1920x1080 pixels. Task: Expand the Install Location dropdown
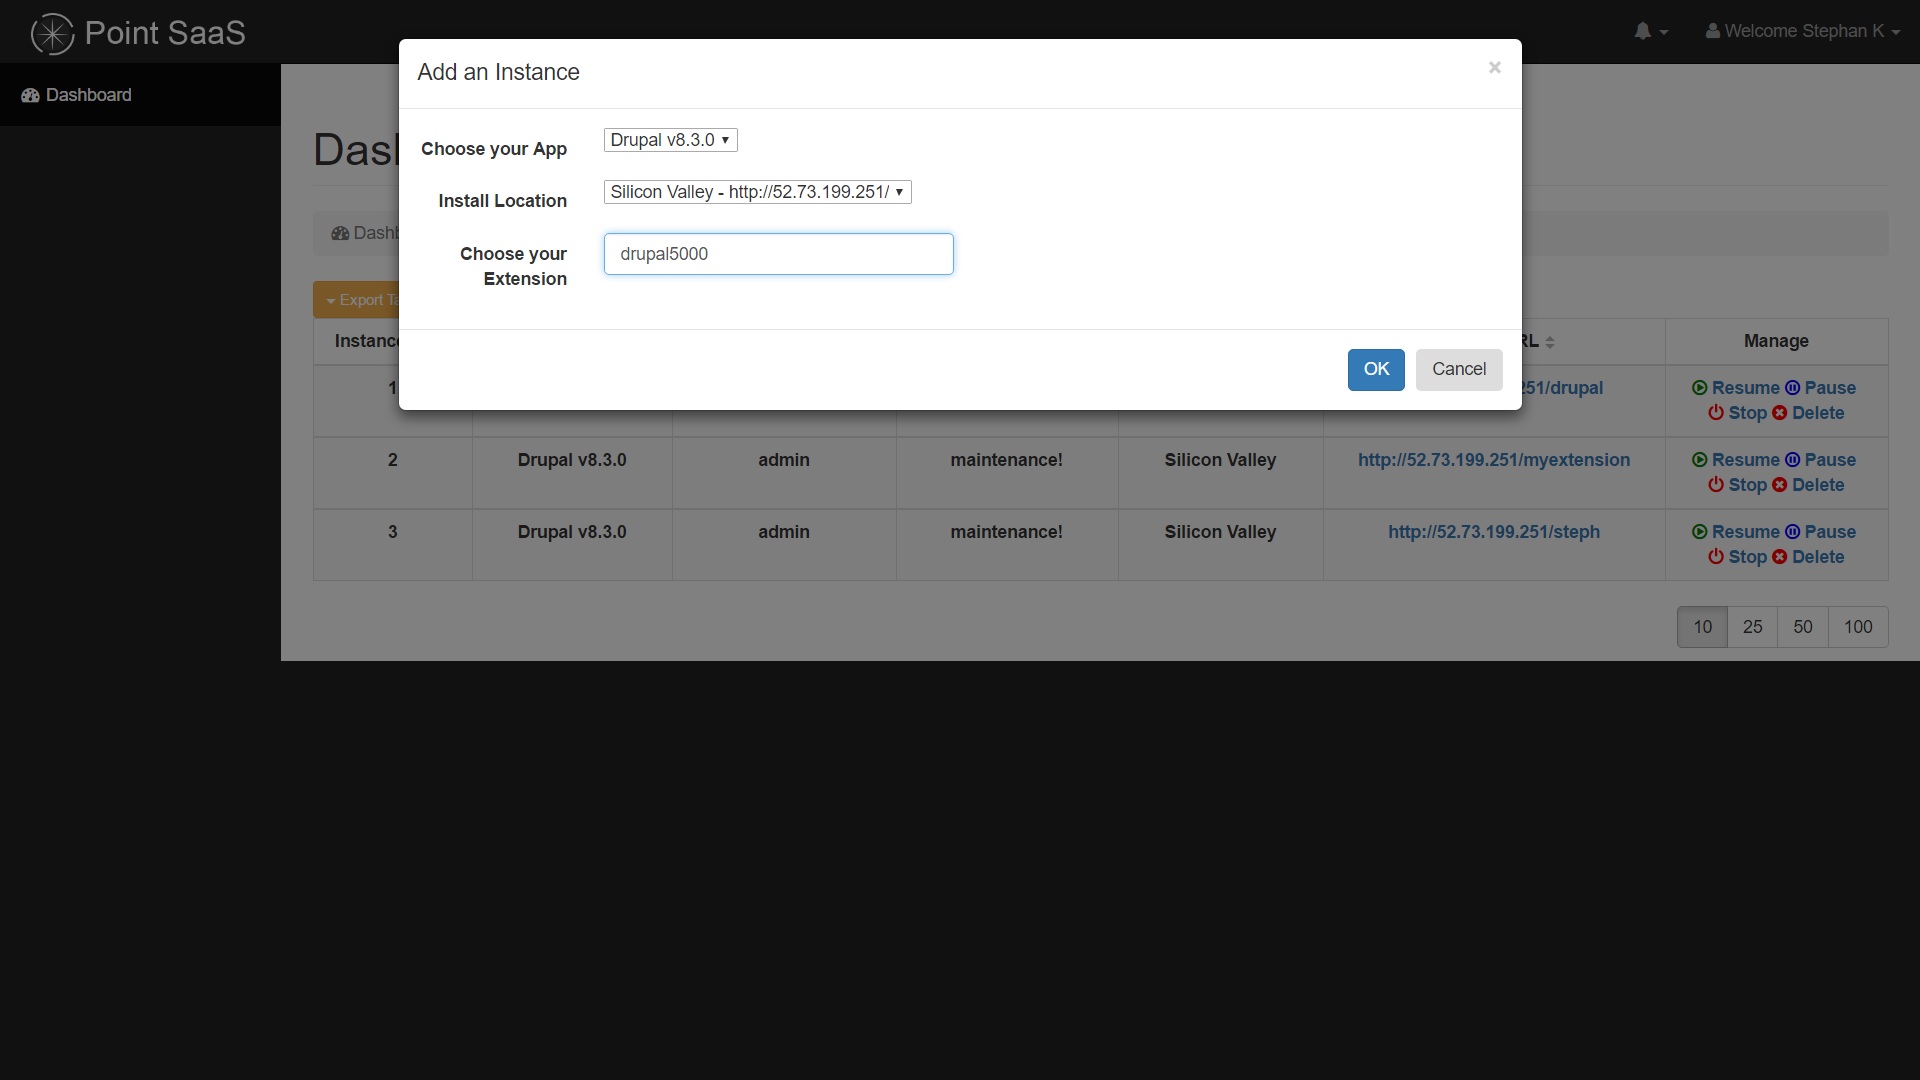(757, 192)
